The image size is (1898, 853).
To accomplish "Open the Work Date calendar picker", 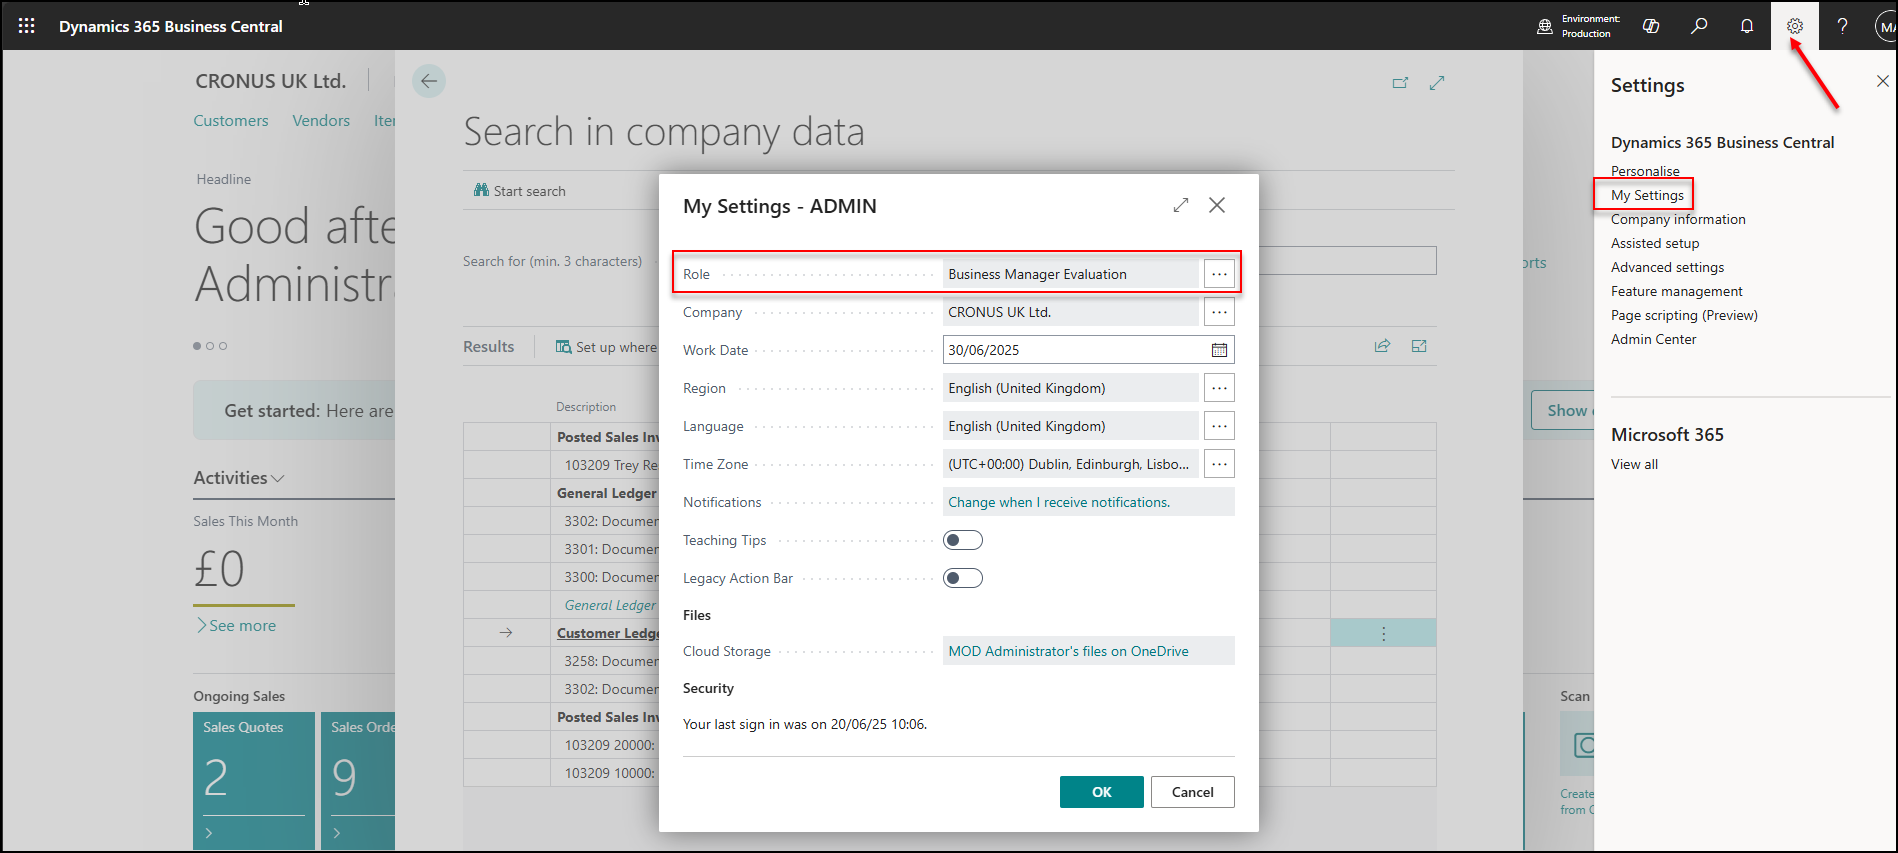I will (1220, 350).
